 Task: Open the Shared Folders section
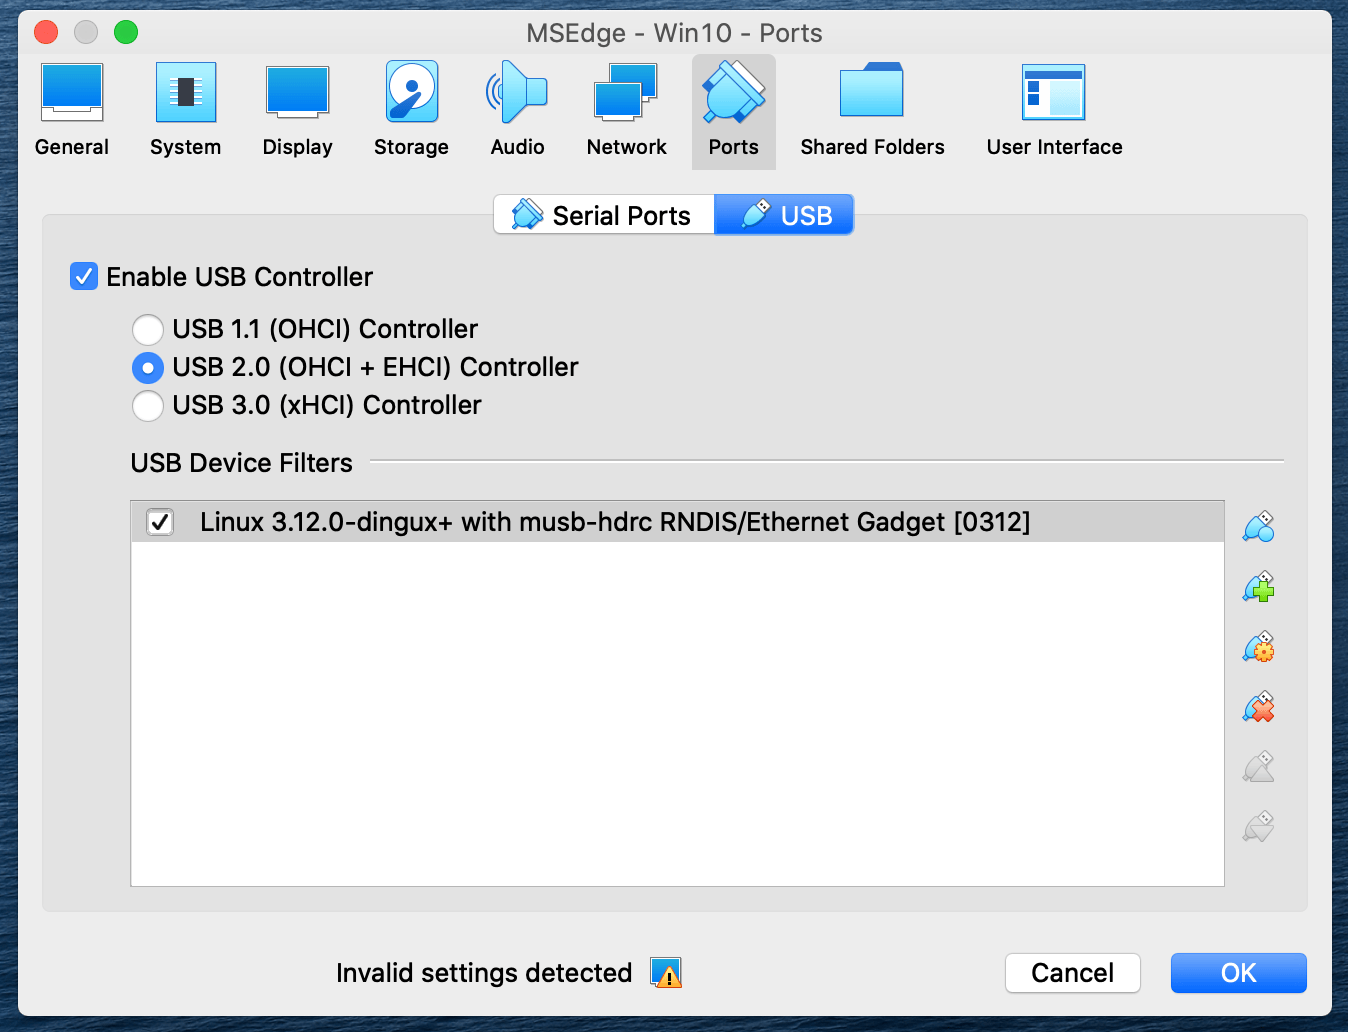tap(872, 110)
